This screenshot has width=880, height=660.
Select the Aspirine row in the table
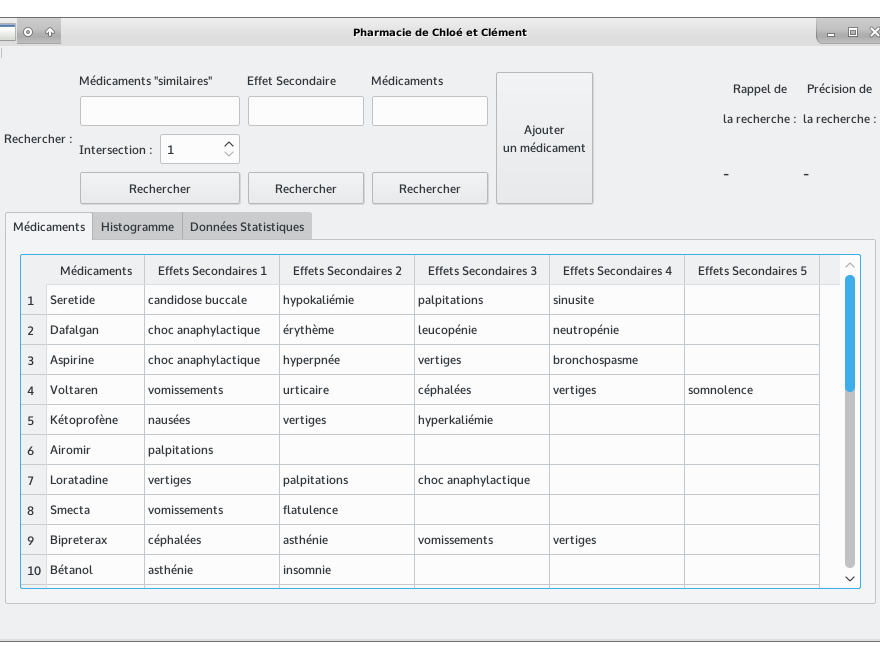point(95,360)
